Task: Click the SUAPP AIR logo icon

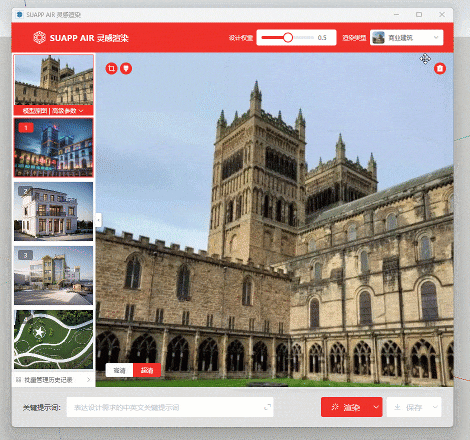Action: pyautogui.click(x=39, y=38)
